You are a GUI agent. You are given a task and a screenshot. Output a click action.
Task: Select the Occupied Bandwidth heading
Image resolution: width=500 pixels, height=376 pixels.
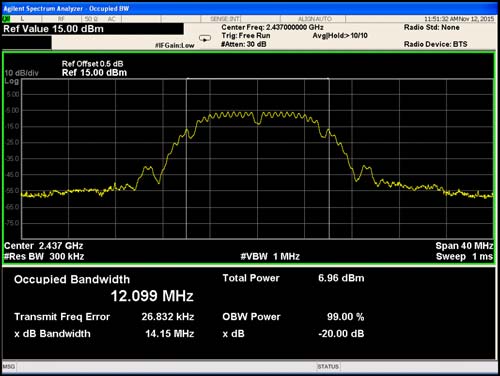click(72, 279)
